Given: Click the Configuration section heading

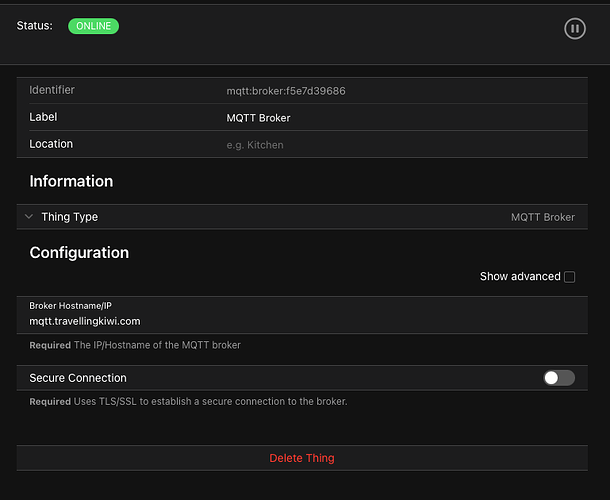Looking at the screenshot, I should [79, 253].
